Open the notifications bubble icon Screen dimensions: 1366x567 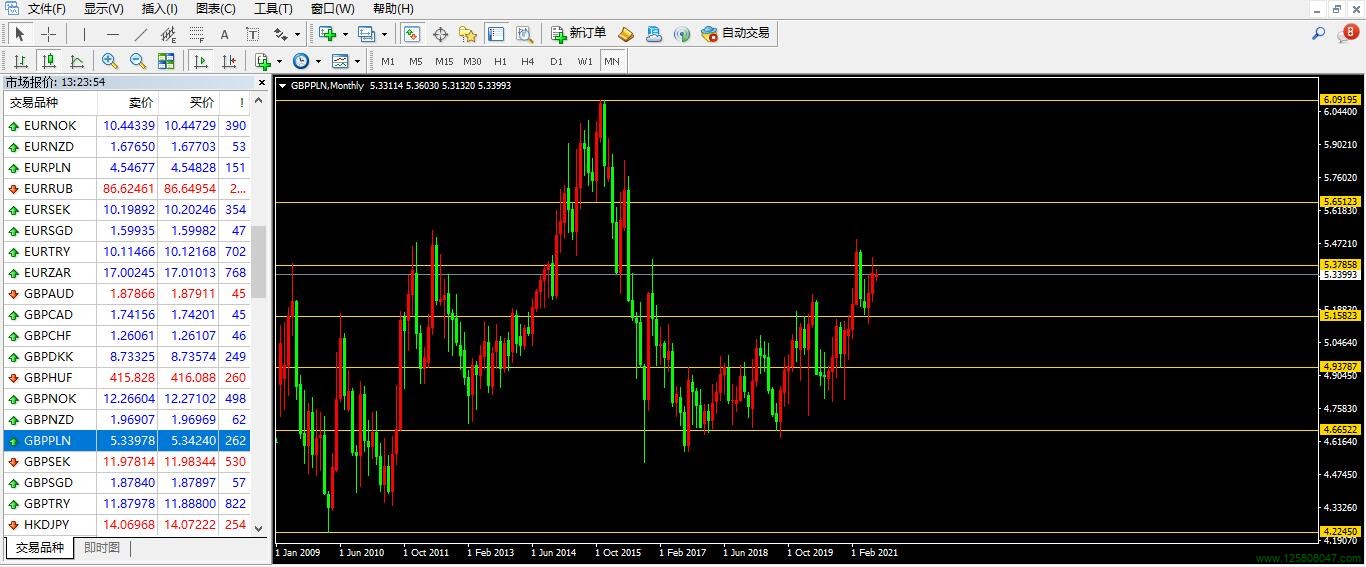coord(1348,33)
